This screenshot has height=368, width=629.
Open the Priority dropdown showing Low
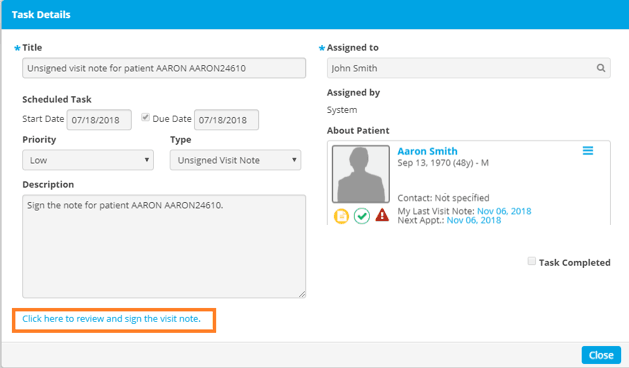point(88,160)
